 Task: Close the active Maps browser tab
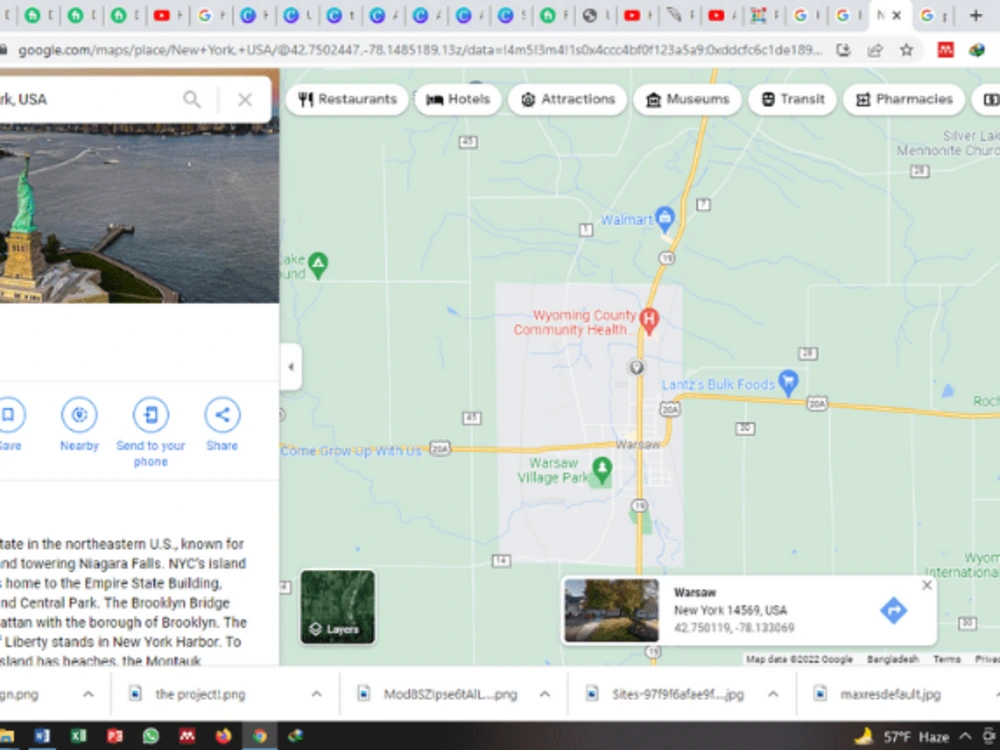tap(896, 15)
